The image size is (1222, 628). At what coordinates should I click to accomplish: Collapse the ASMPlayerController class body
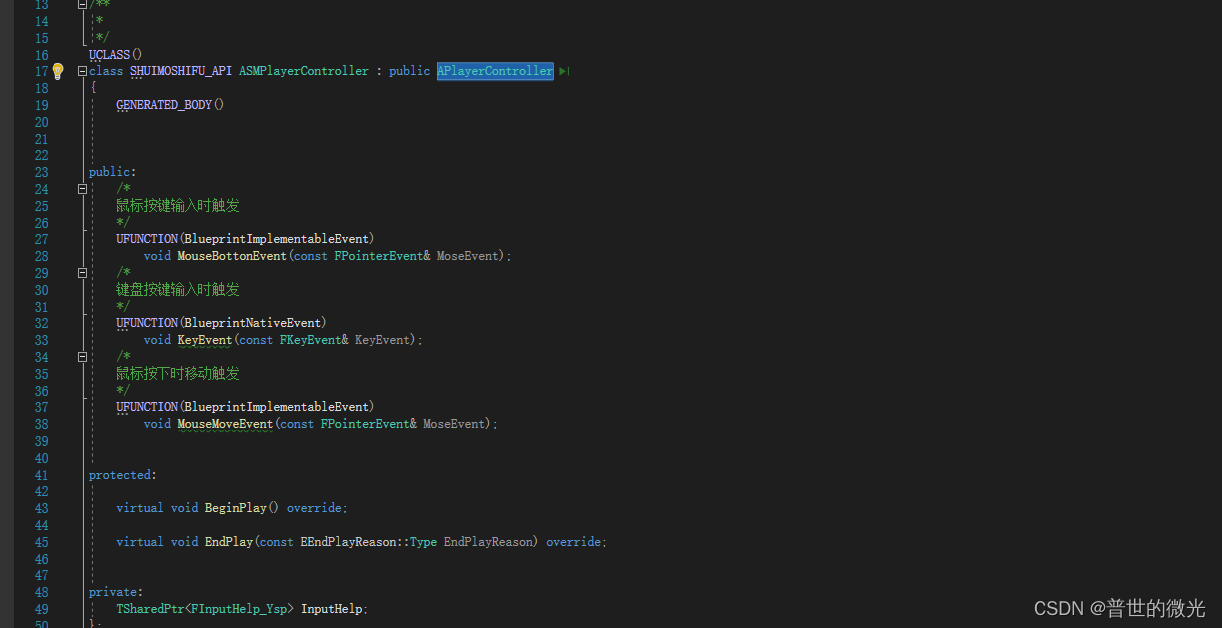click(x=81, y=71)
